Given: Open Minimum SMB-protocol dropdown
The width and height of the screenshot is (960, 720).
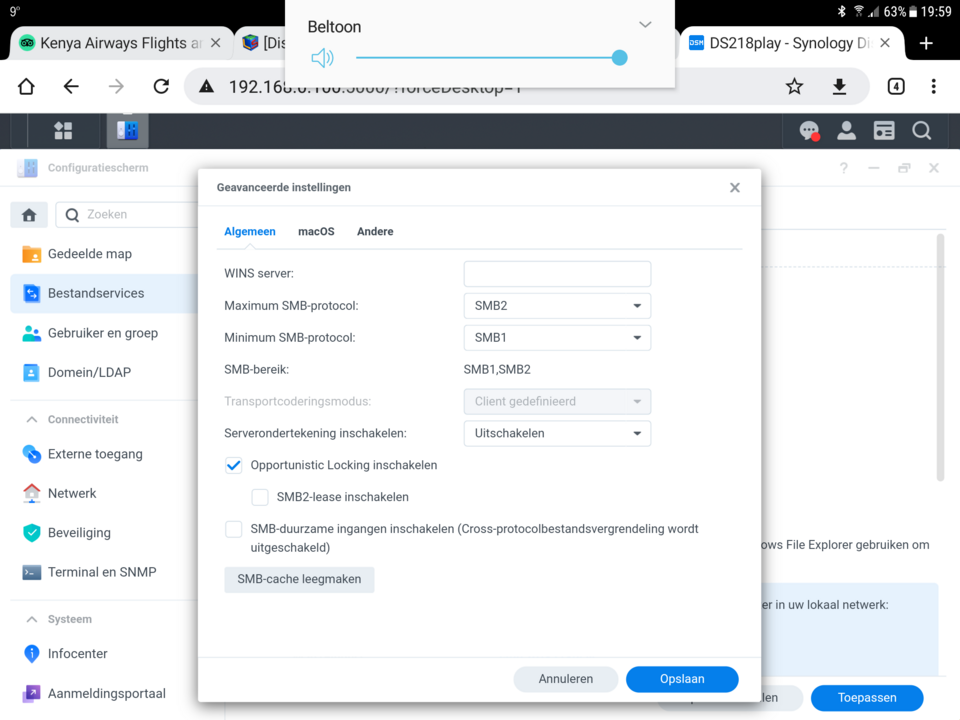Looking at the screenshot, I should 557,338.
